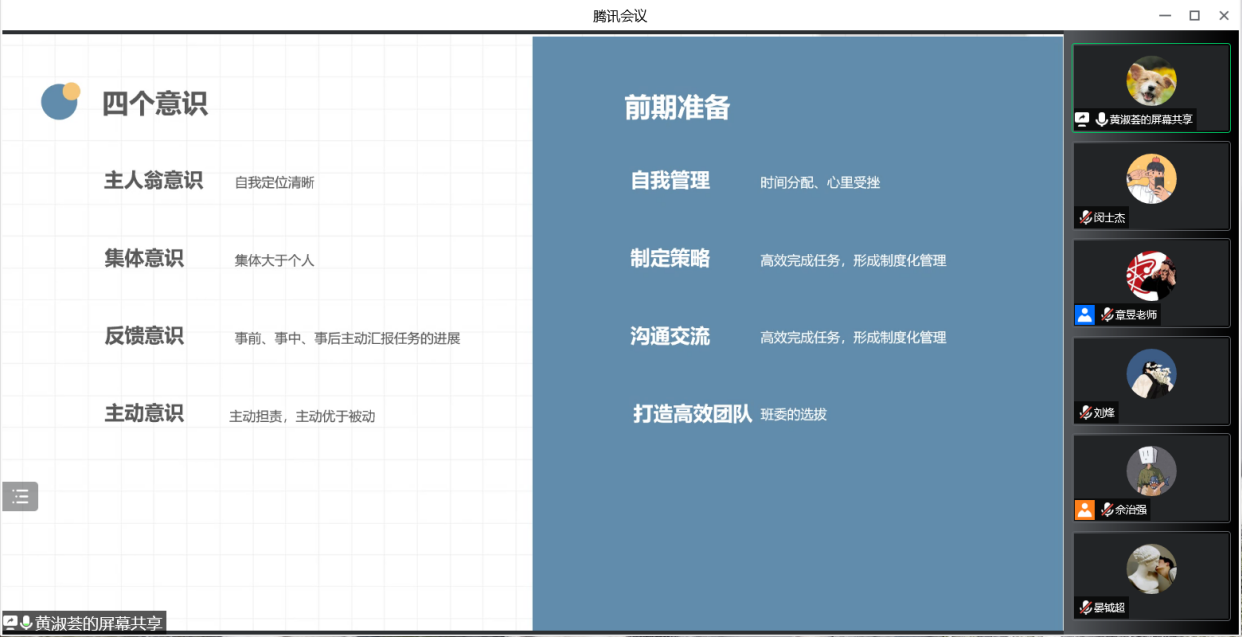
Task: Click screen share icon in 黄淑荟 tile
Action: tap(1082, 119)
